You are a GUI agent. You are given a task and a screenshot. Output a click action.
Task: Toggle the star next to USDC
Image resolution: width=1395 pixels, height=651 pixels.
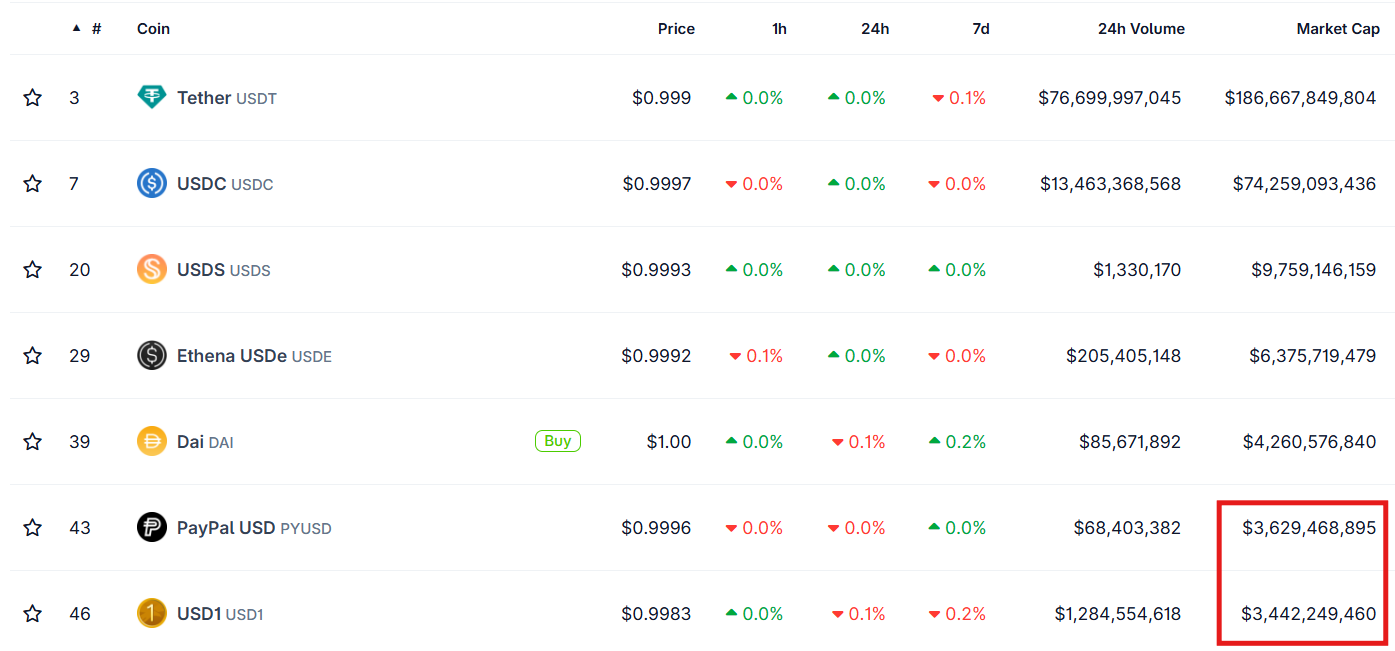click(33, 184)
